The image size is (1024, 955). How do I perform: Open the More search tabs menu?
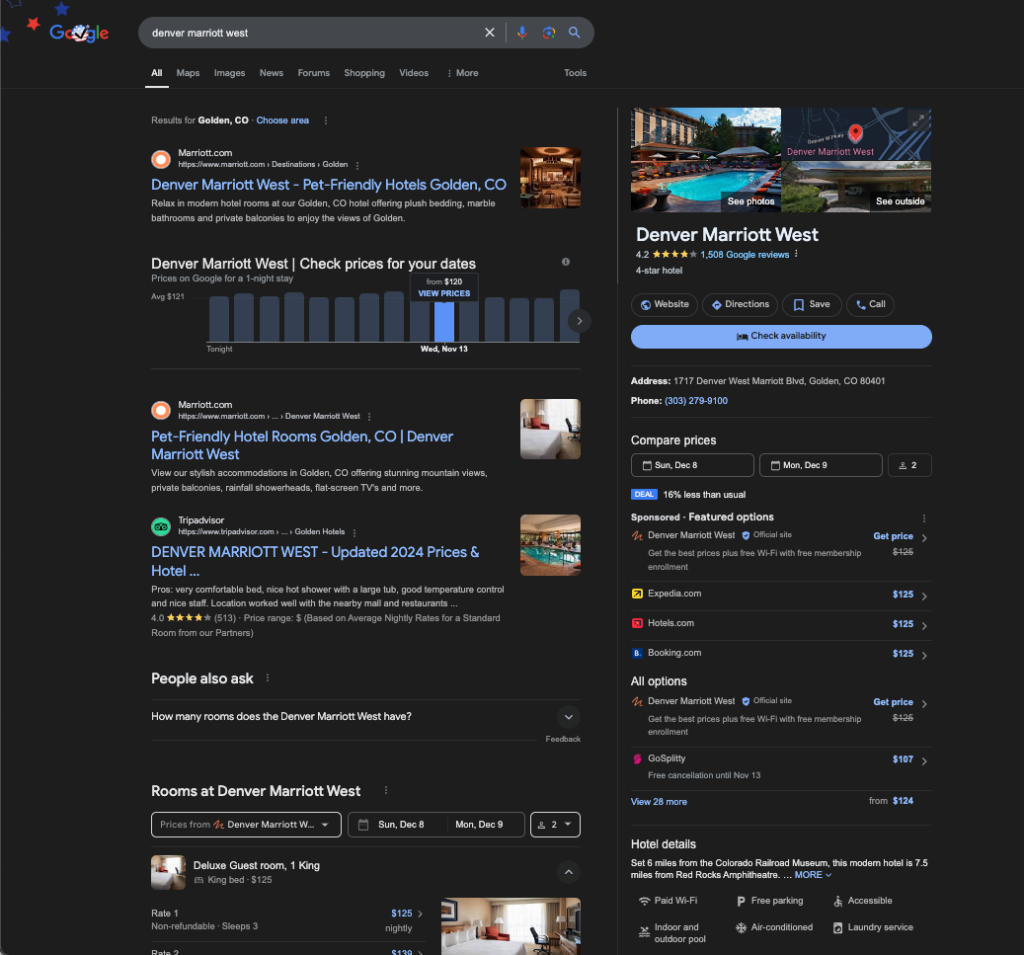(462, 73)
